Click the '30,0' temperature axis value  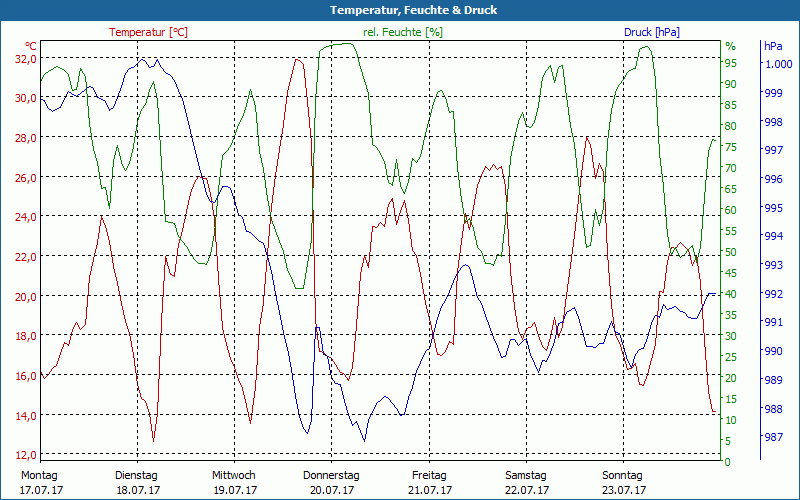[26, 98]
